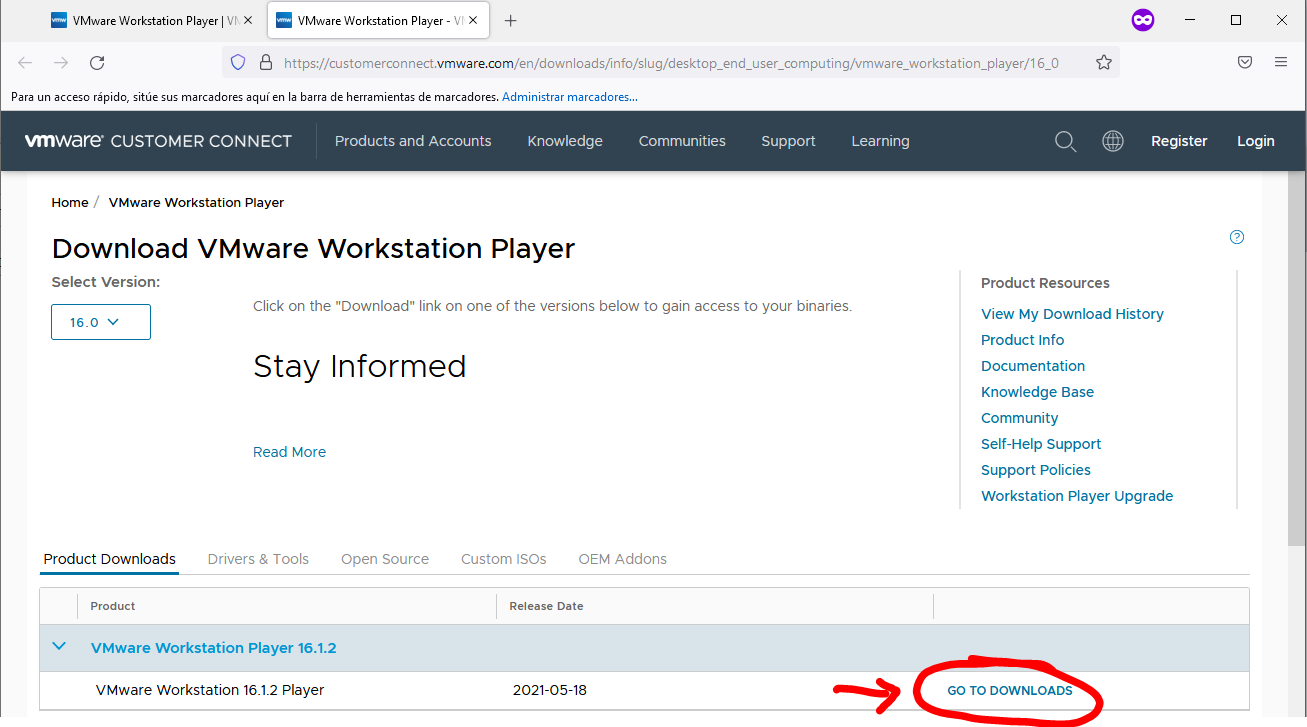Open a new tab with the plus icon
The width and height of the screenshot is (1307, 727).
511,20
